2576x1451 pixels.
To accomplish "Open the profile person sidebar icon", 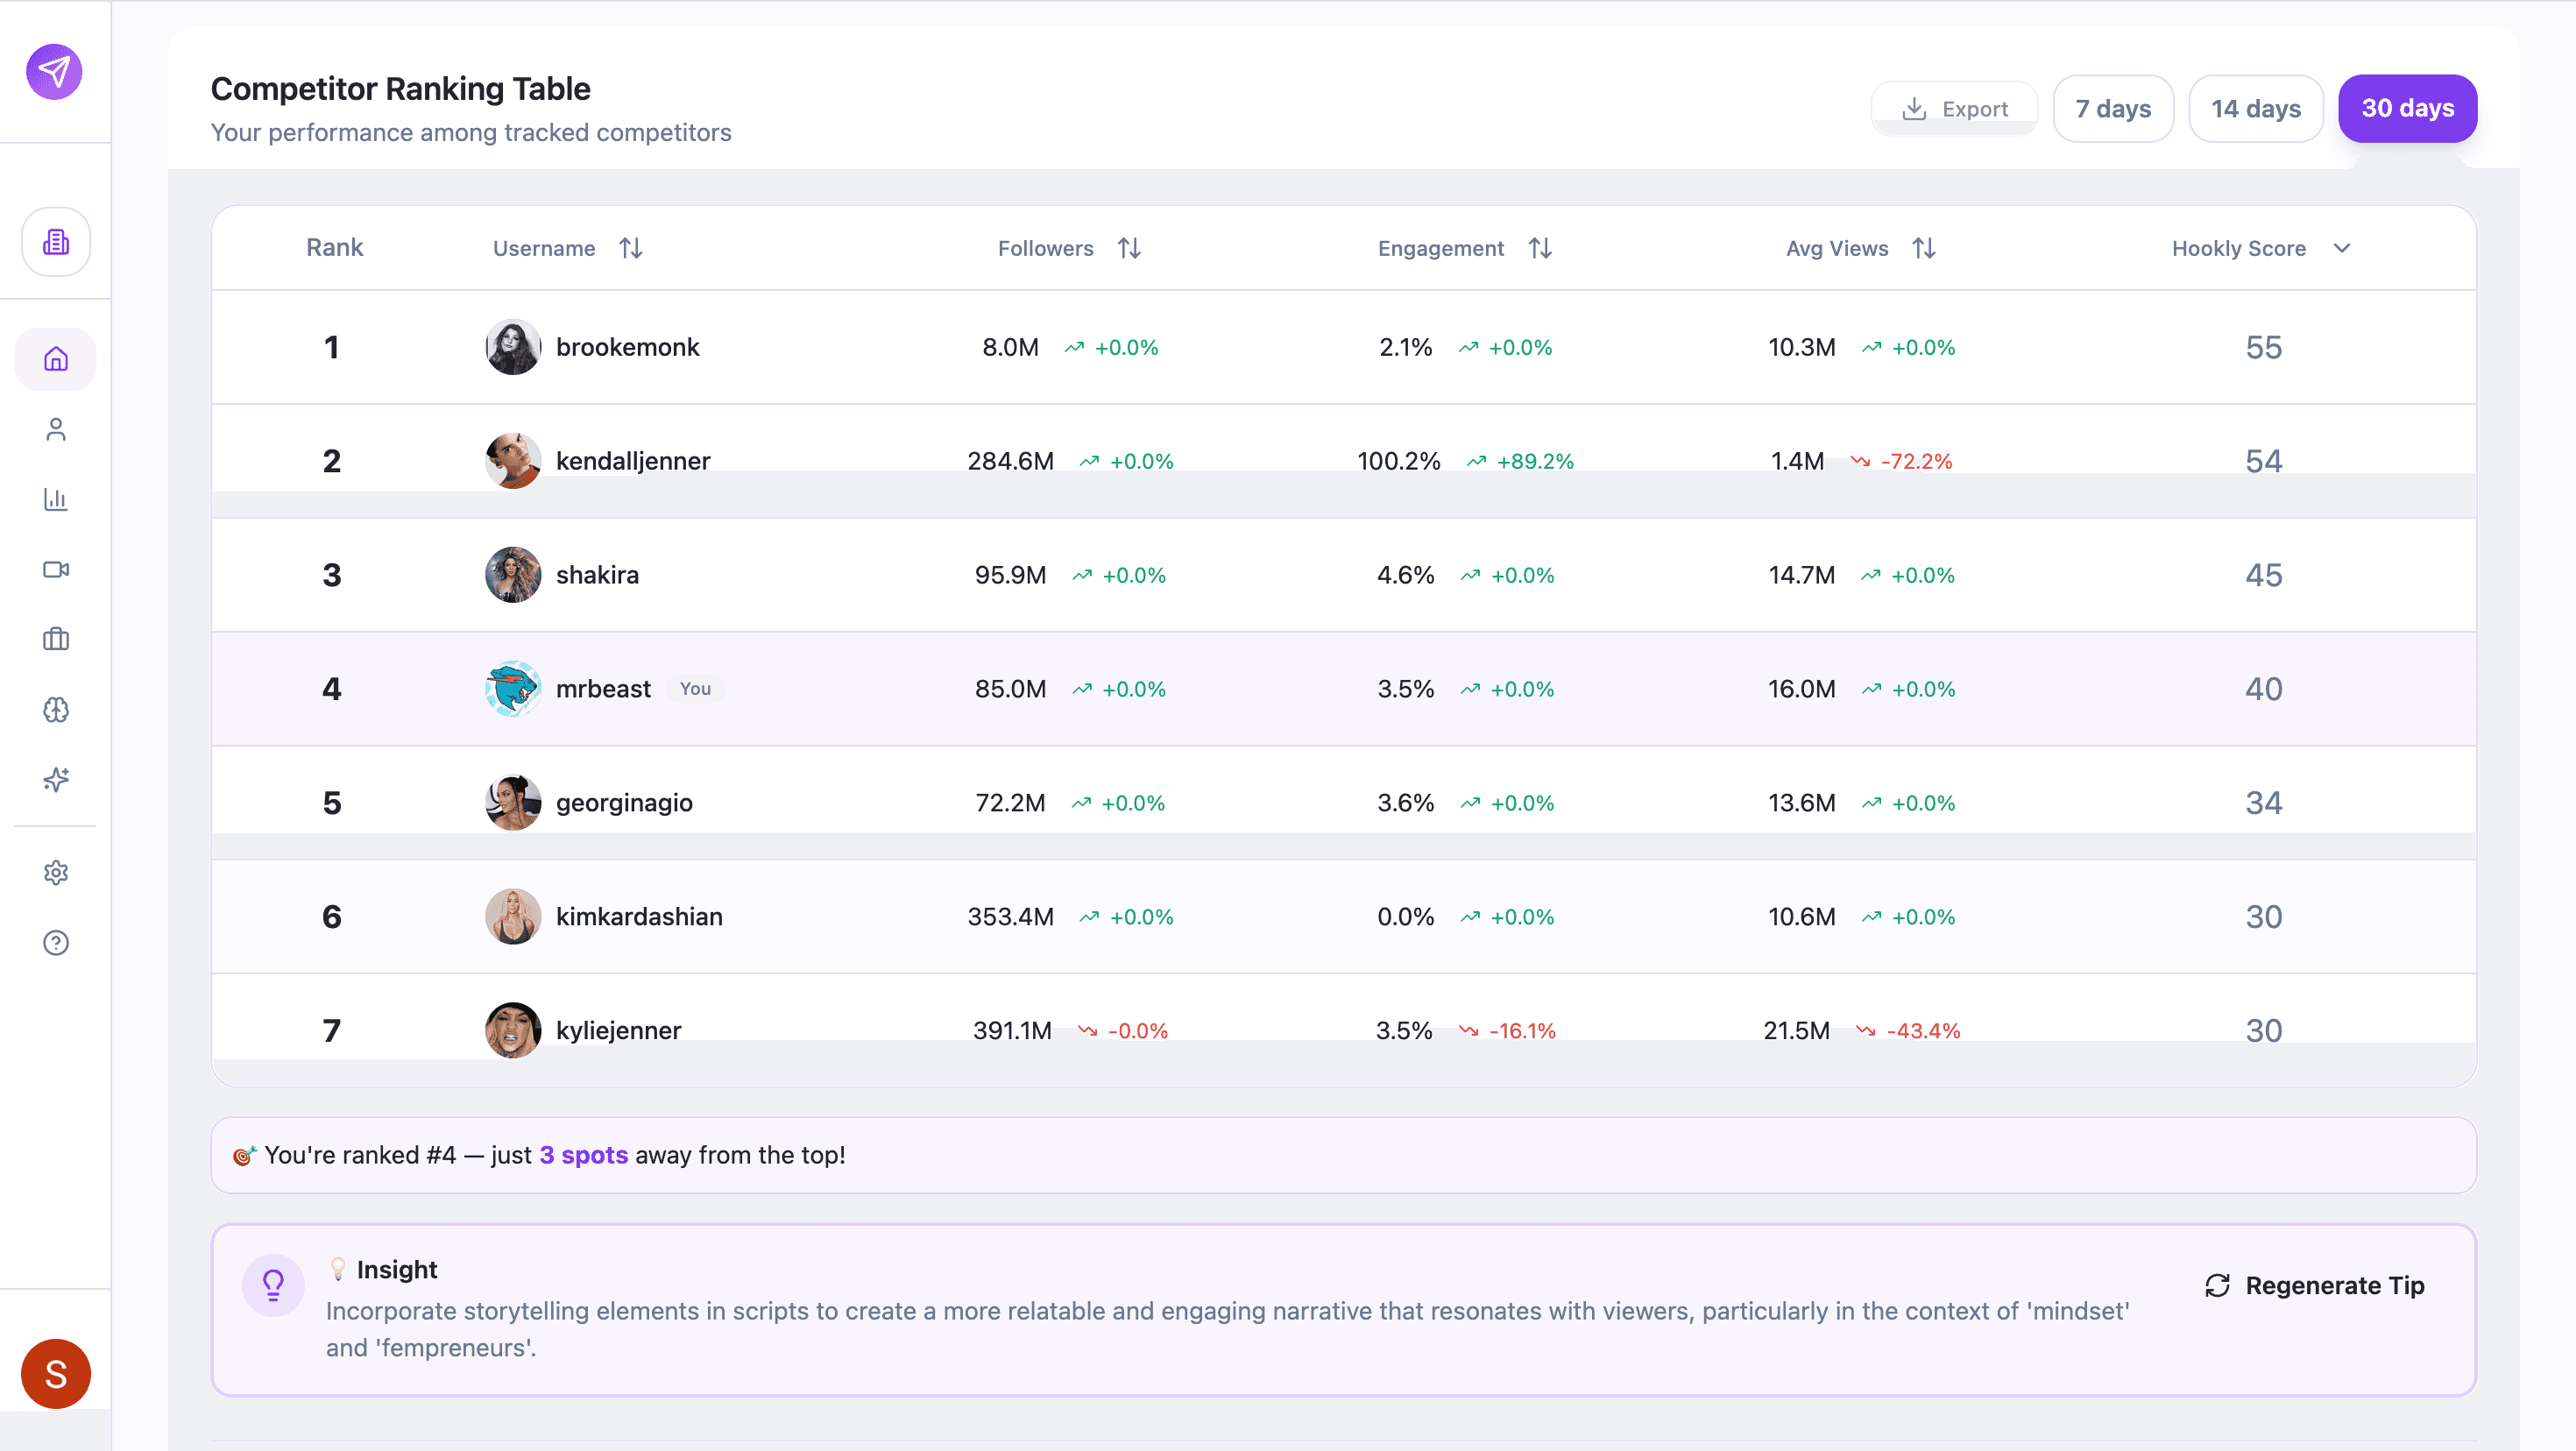I will (56, 429).
